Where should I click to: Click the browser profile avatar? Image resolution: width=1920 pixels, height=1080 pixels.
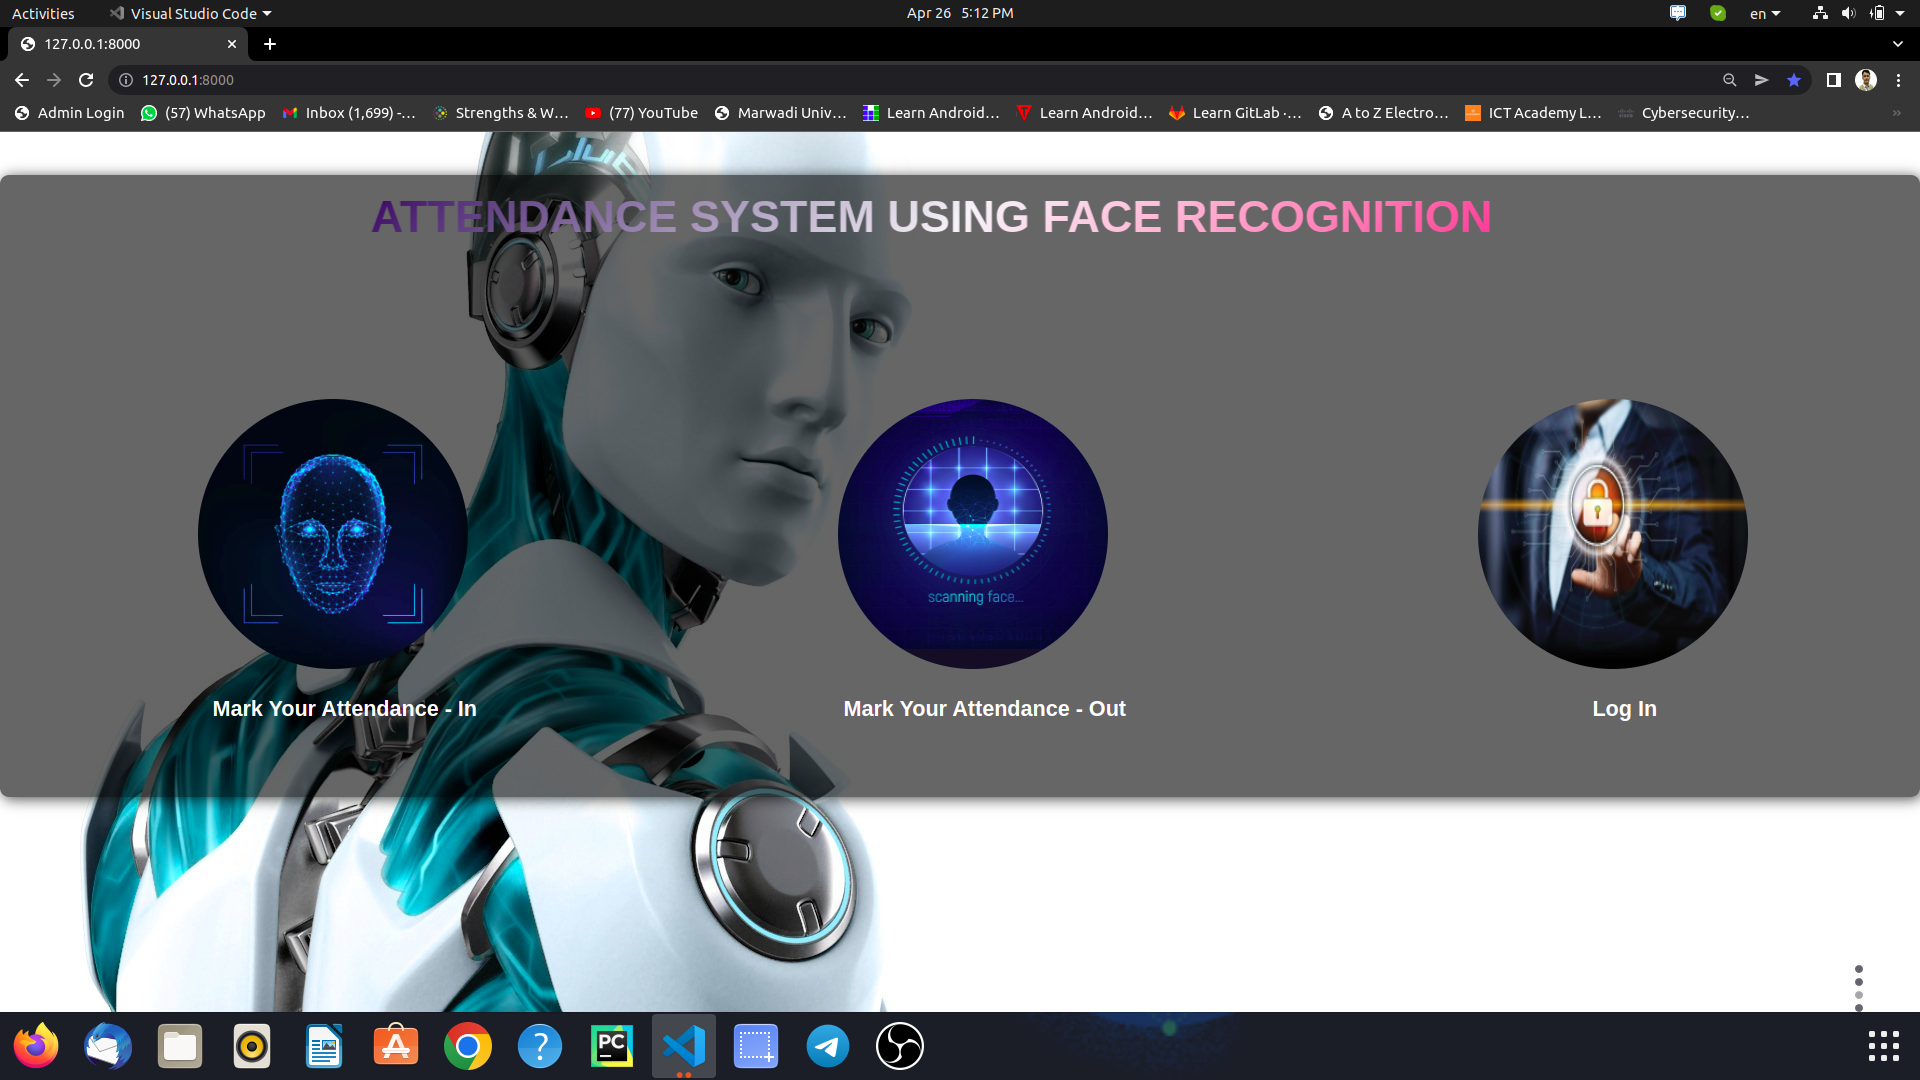point(1866,80)
